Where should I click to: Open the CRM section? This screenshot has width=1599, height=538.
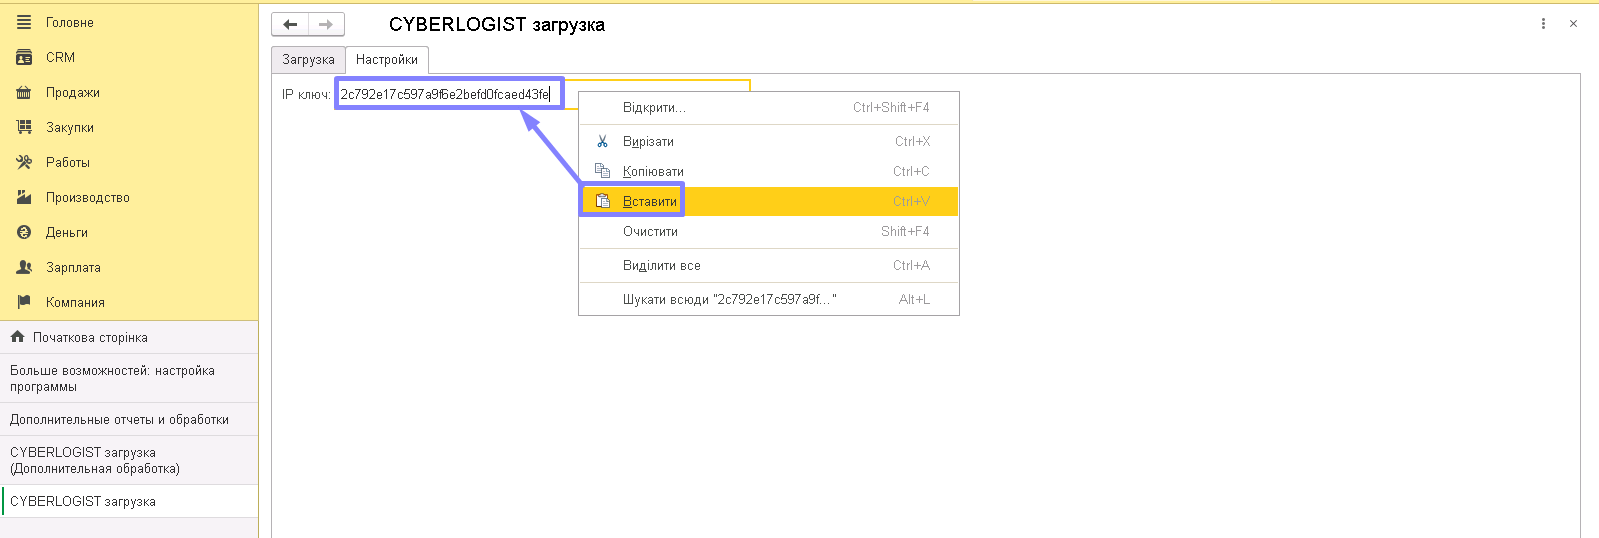(x=129, y=57)
